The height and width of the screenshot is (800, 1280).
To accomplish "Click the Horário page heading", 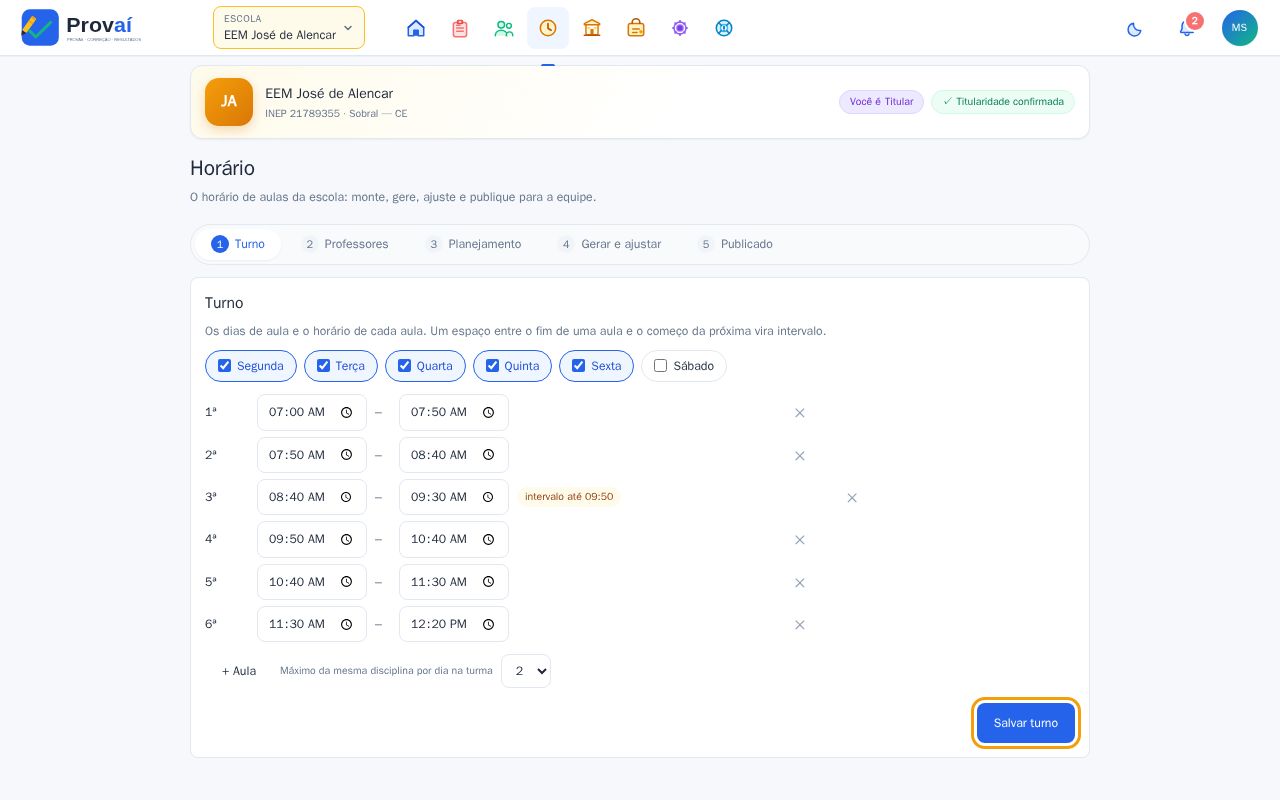I will [x=222, y=168].
